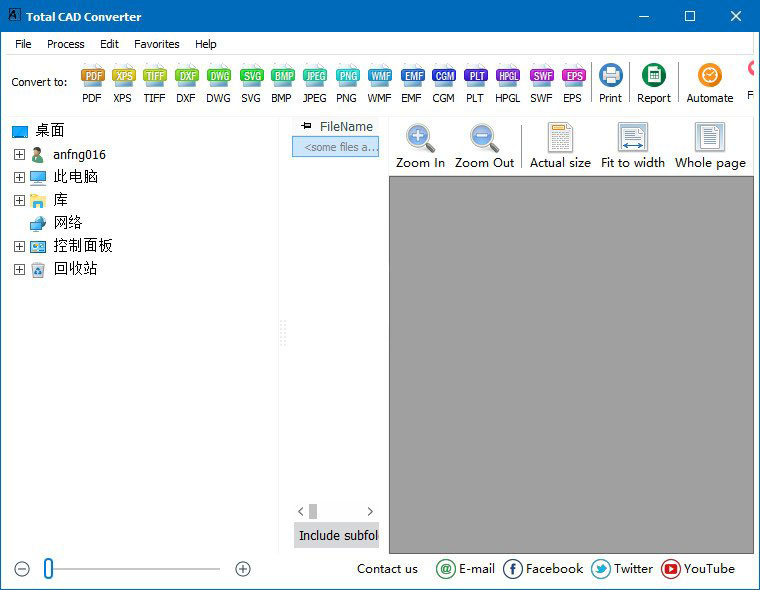Click the Include subfolders button
The height and width of the screenshot is (590, 760).
coord(336,535)
